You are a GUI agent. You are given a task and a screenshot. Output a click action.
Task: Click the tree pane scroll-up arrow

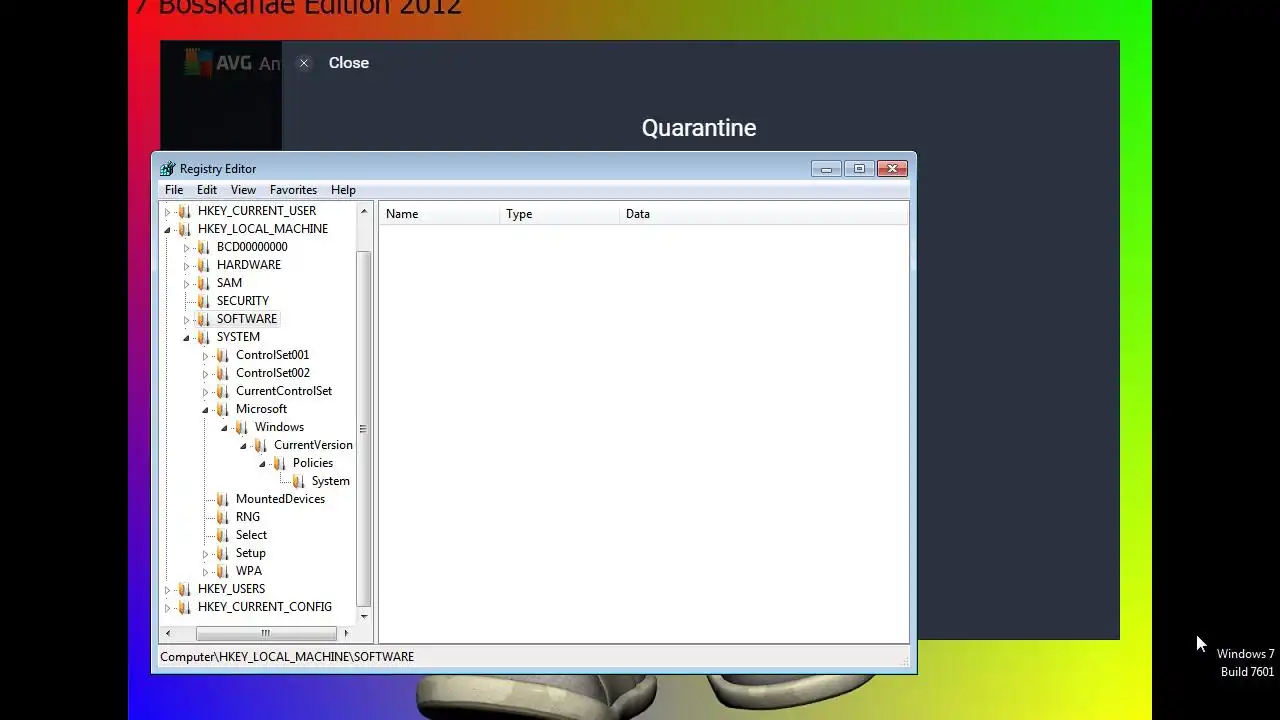pos(364,211)
